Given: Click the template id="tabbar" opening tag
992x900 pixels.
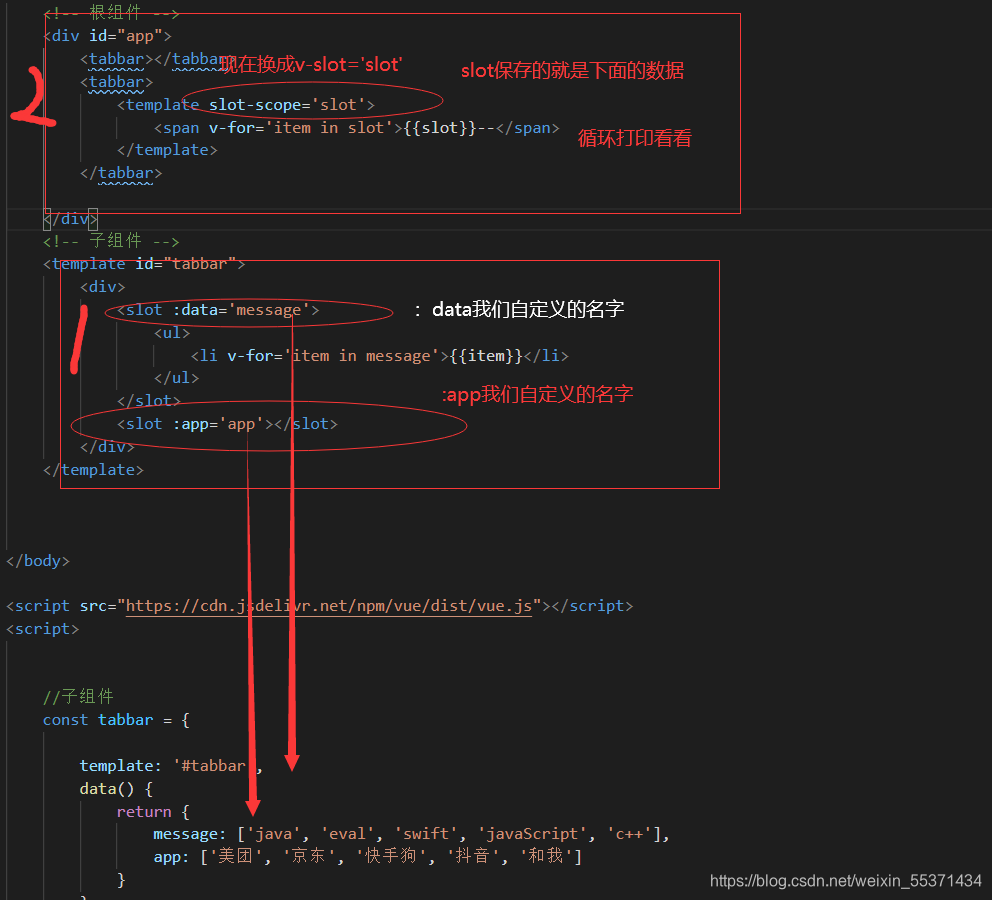Looking at the screenshot, I should click(x=144, y=264).
